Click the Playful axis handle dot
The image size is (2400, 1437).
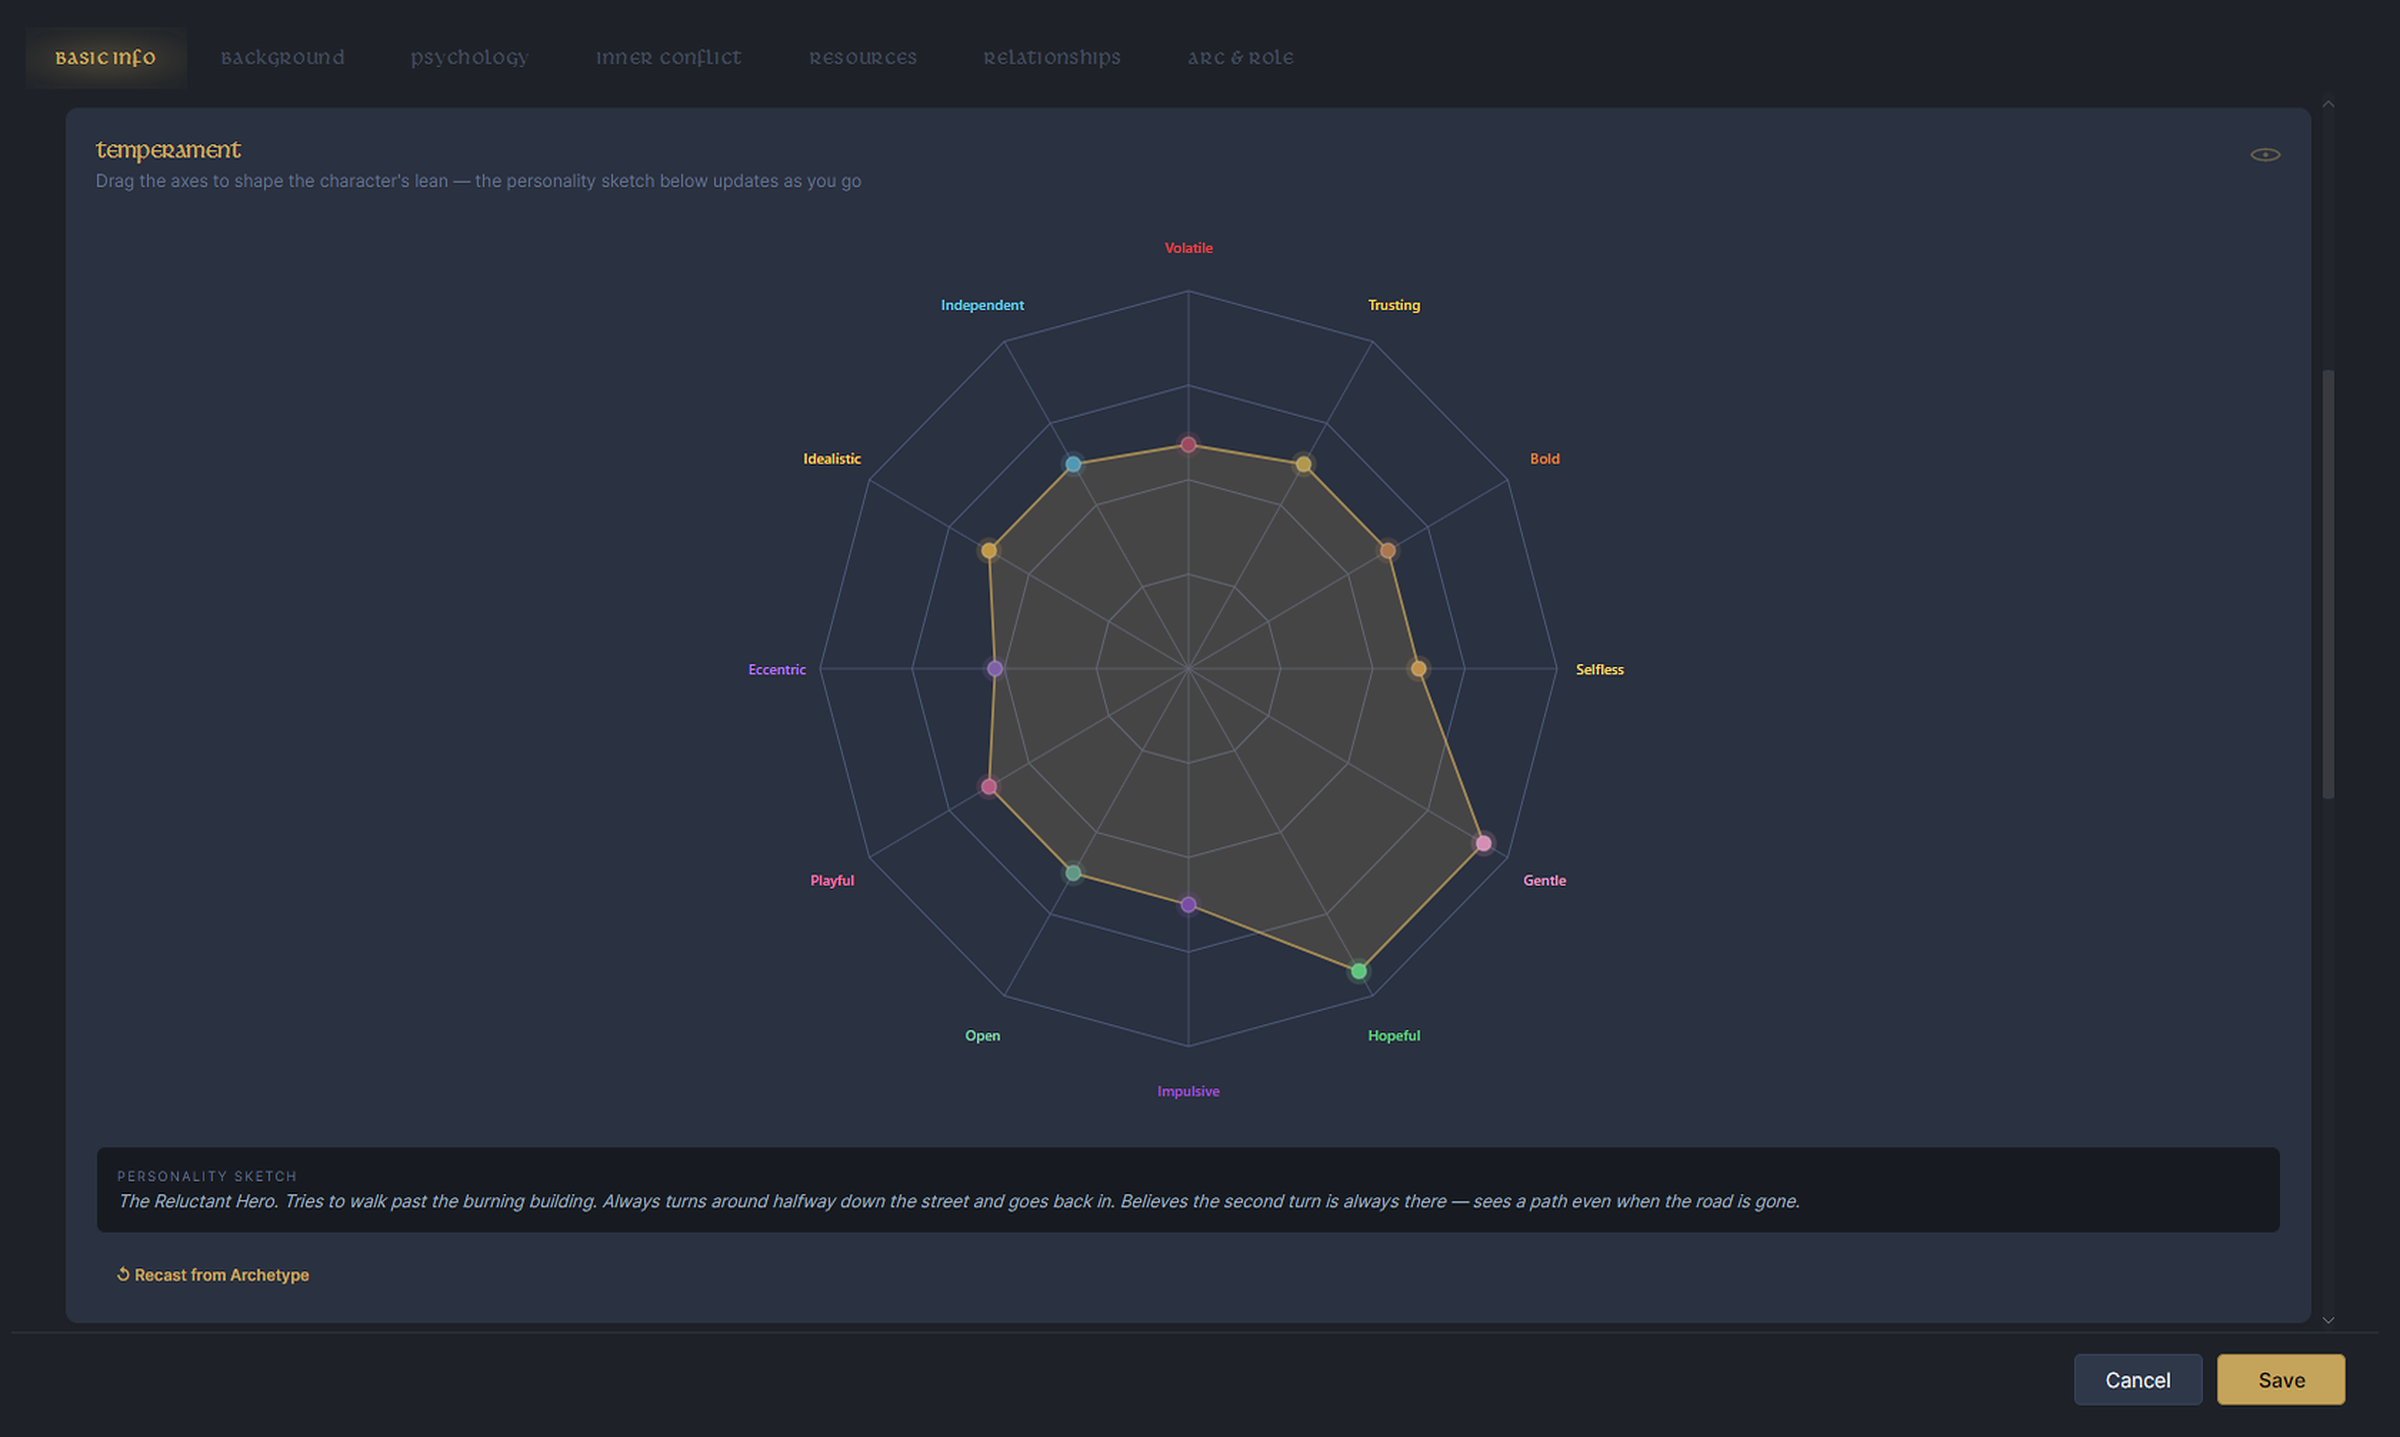[989, 786]
